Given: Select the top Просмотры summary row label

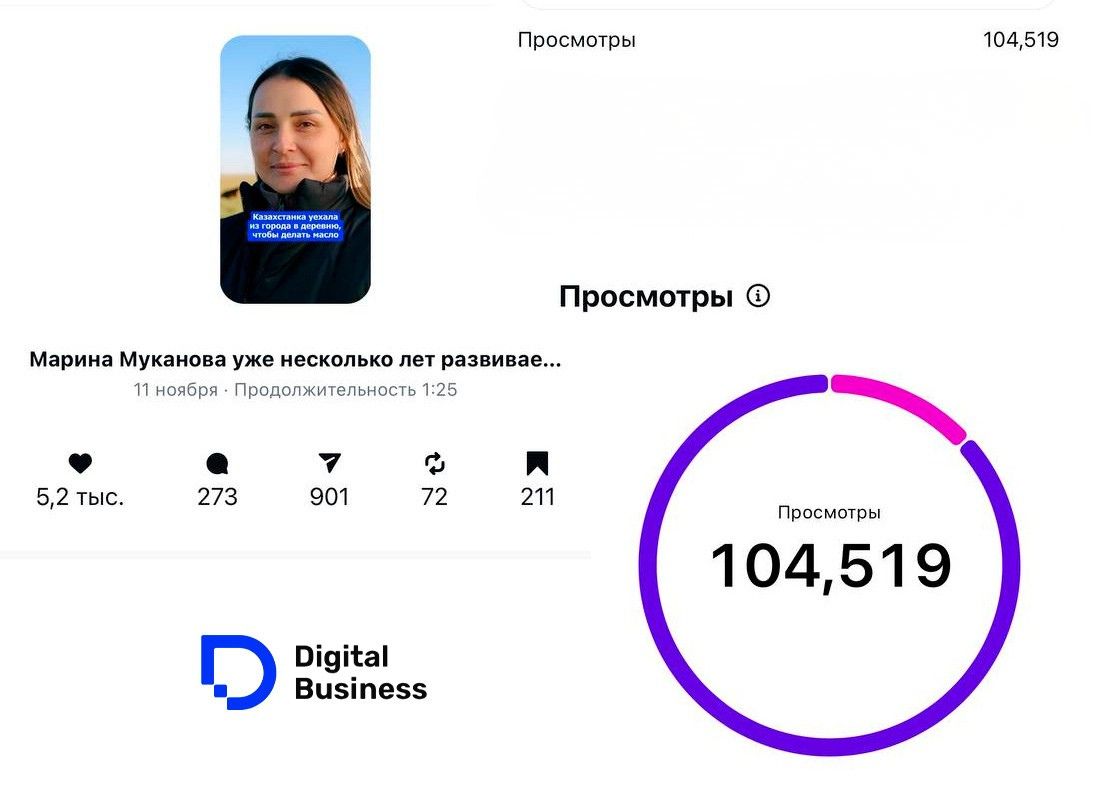Looking at the screenshot, I should (576, 40).
